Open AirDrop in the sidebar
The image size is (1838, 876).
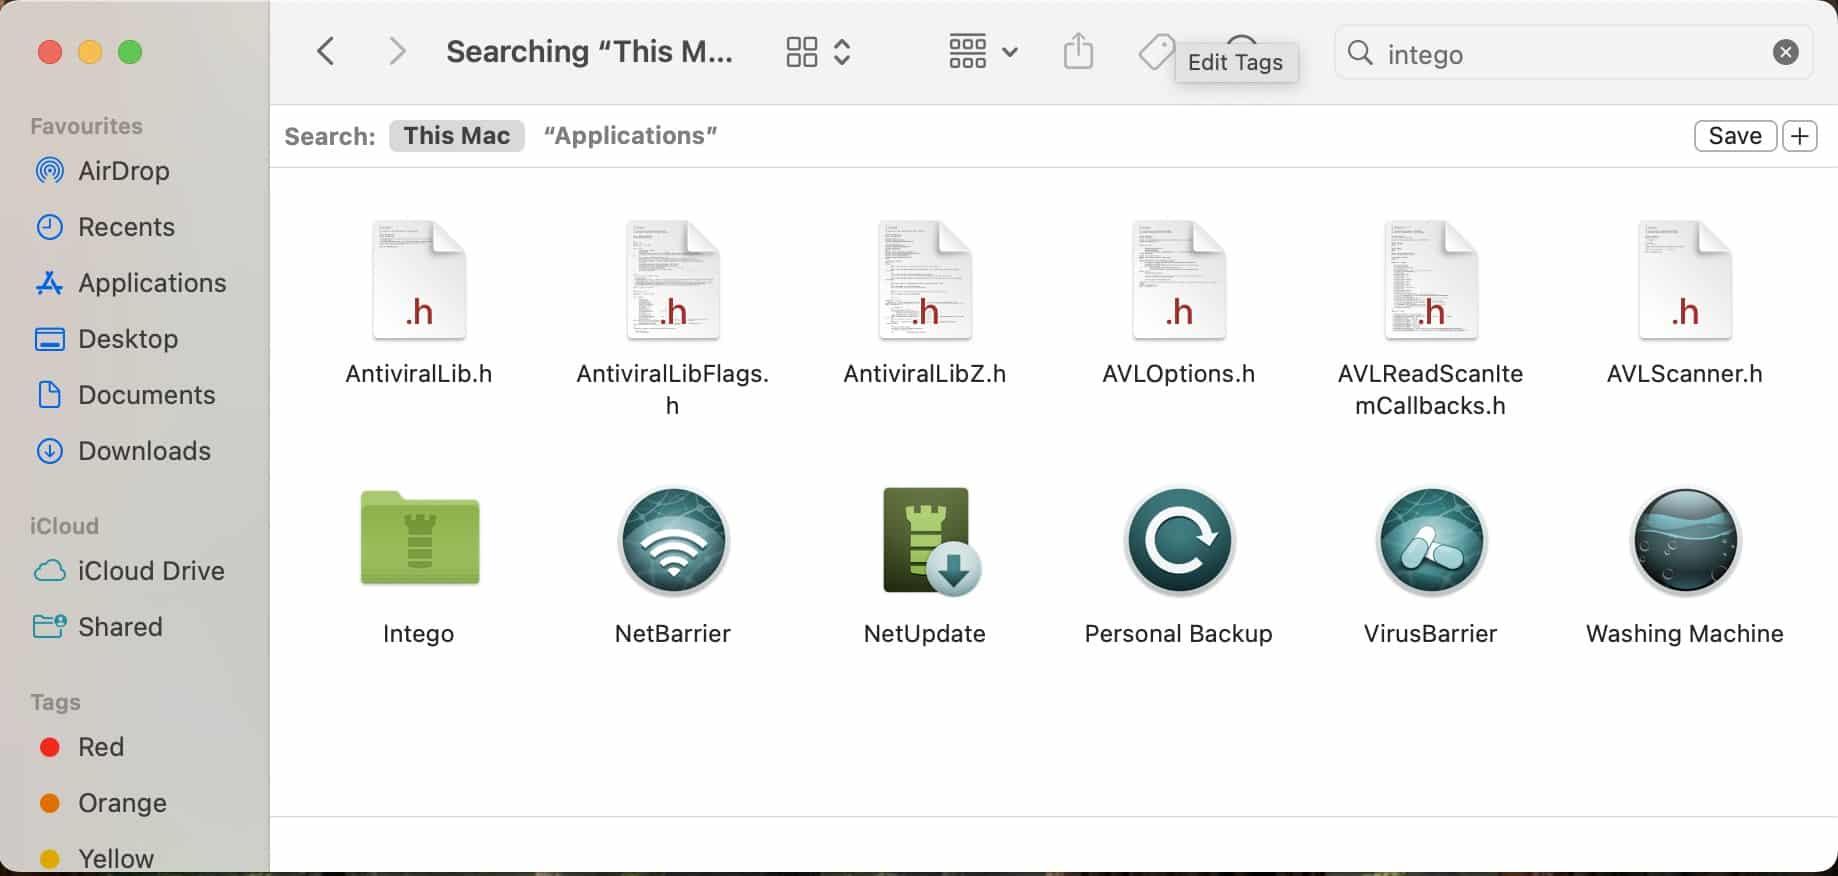click(x=102, y=171)
